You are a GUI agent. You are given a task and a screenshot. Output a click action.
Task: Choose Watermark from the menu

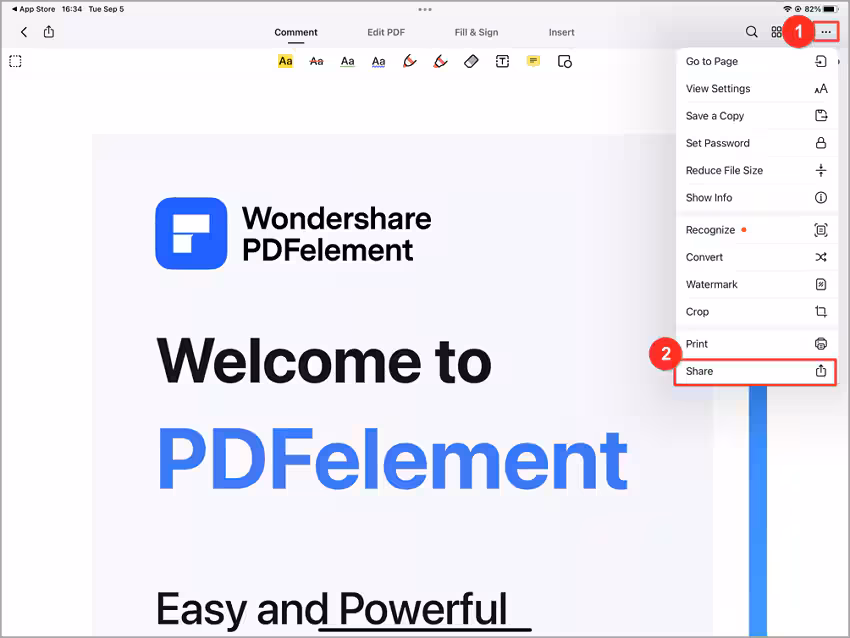[x=756, y=284]
